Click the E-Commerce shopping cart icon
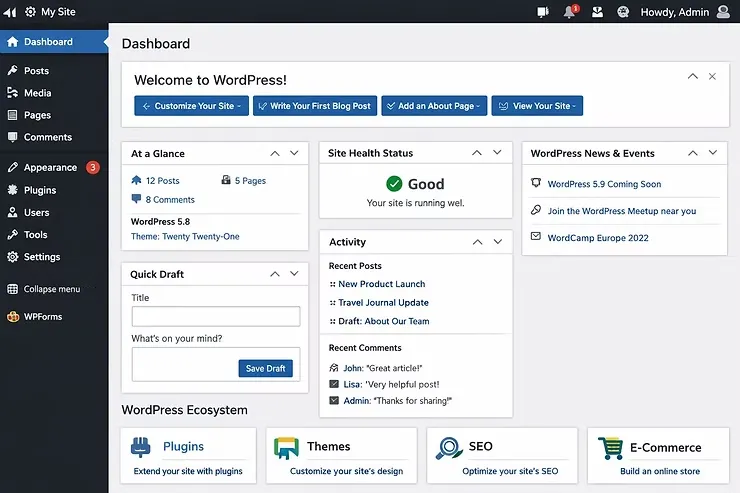740x493 pixels. (610, 448)
